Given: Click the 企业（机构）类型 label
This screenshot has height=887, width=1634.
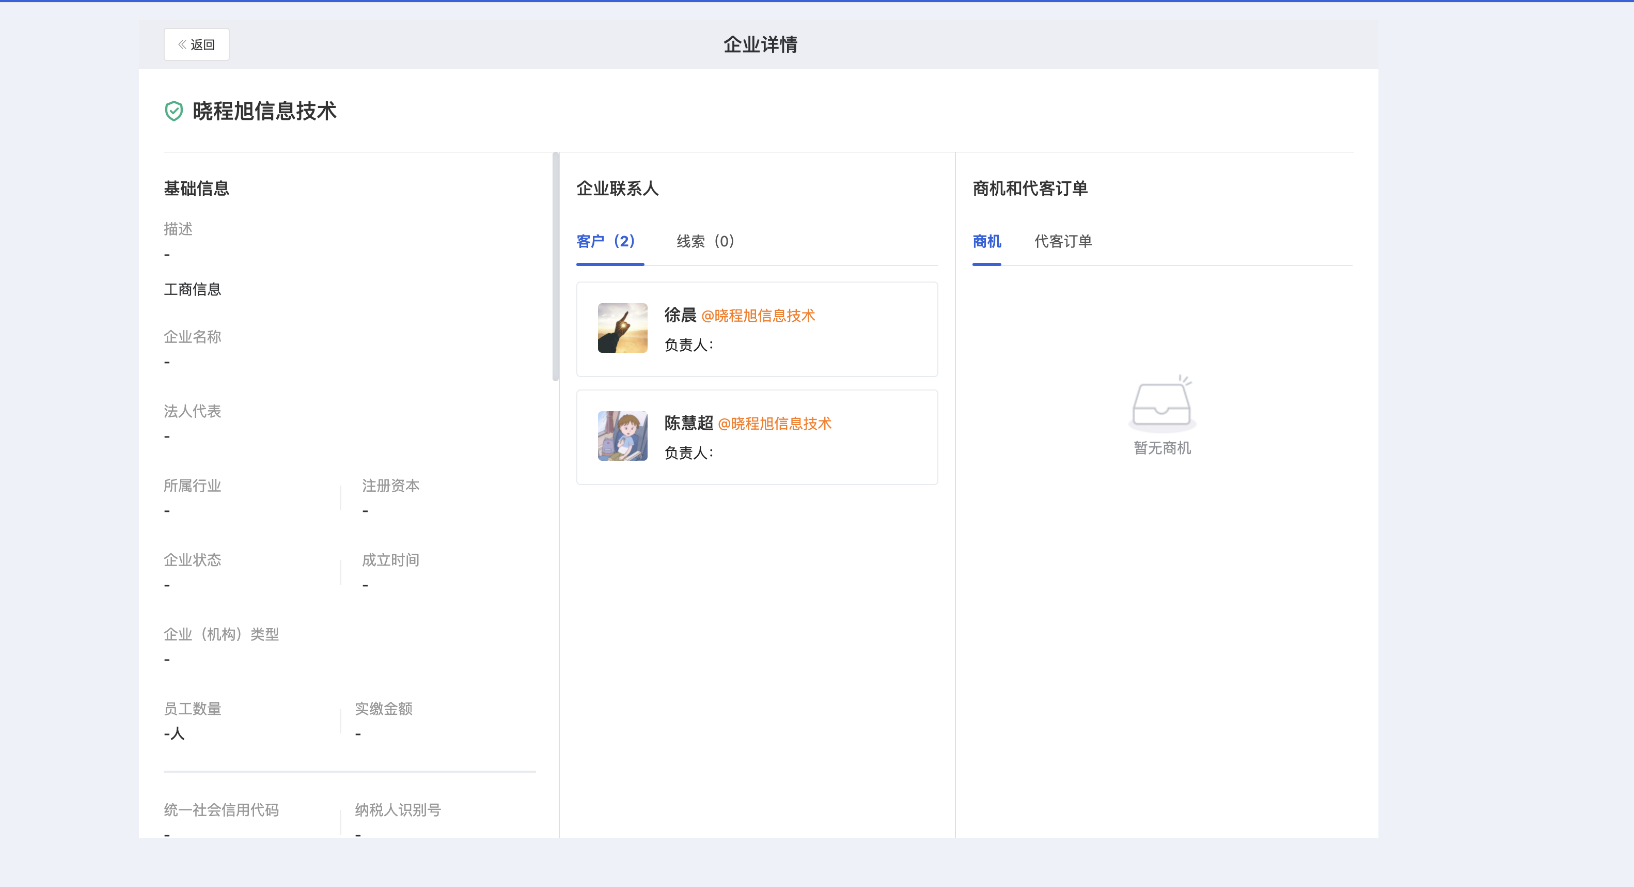Looking at the screenshot, I should pos(222,634).
